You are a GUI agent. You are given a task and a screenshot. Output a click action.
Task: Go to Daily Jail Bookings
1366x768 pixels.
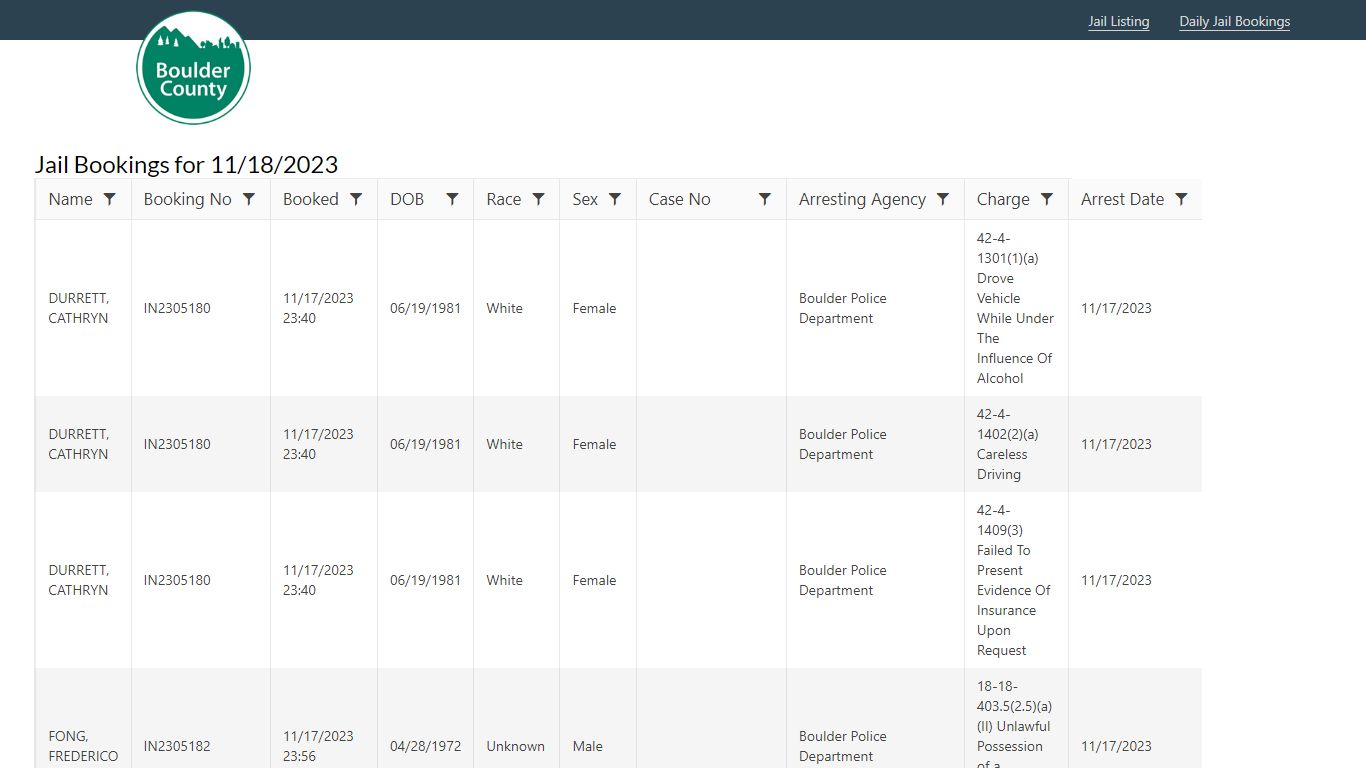(x=1234, y=21)
